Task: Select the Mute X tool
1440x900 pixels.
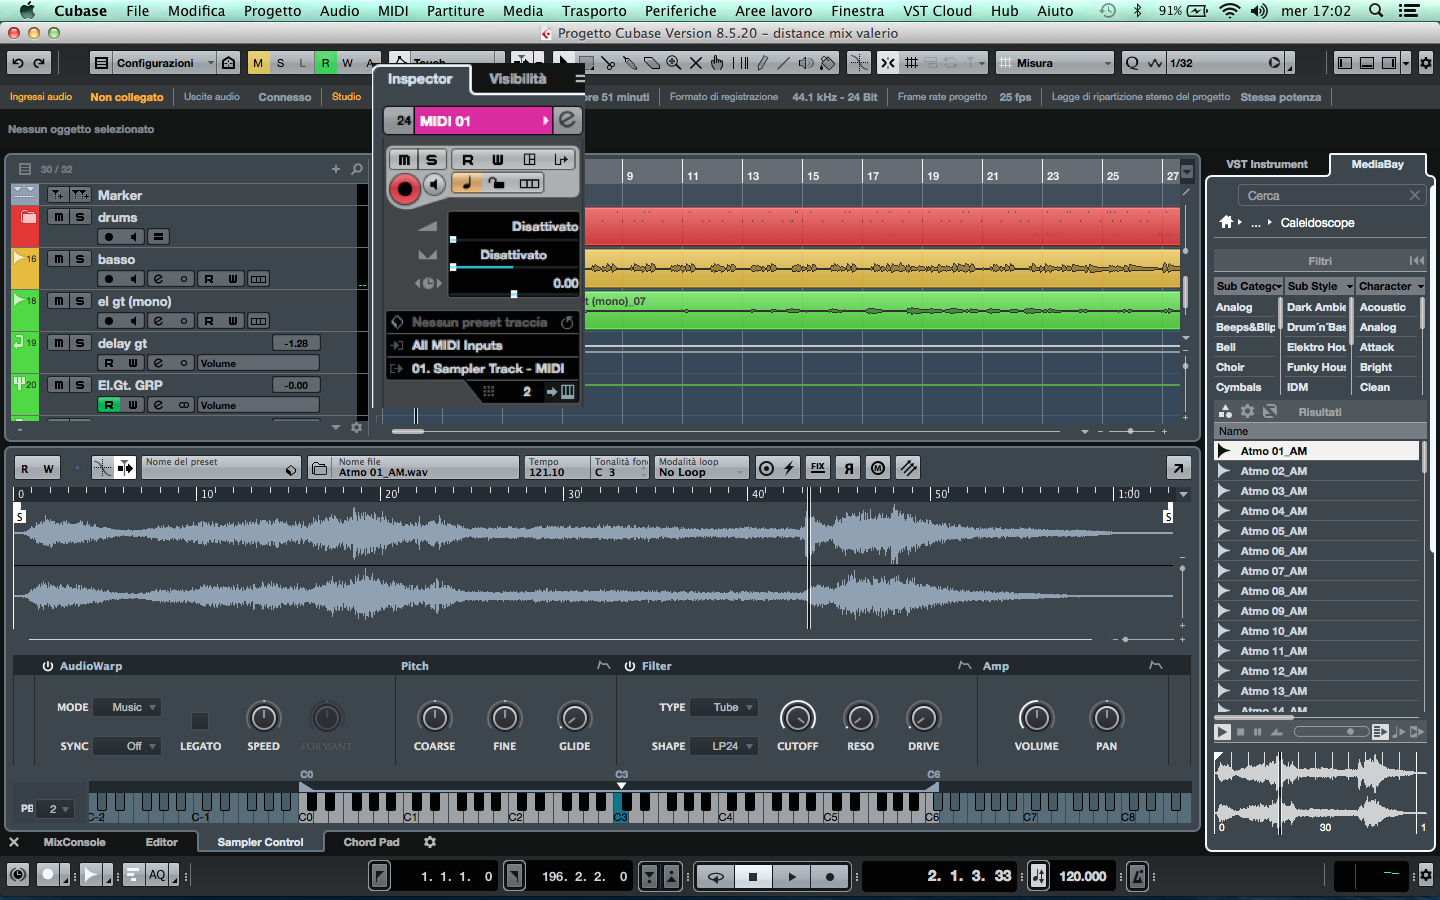Action: pos(696,63)
